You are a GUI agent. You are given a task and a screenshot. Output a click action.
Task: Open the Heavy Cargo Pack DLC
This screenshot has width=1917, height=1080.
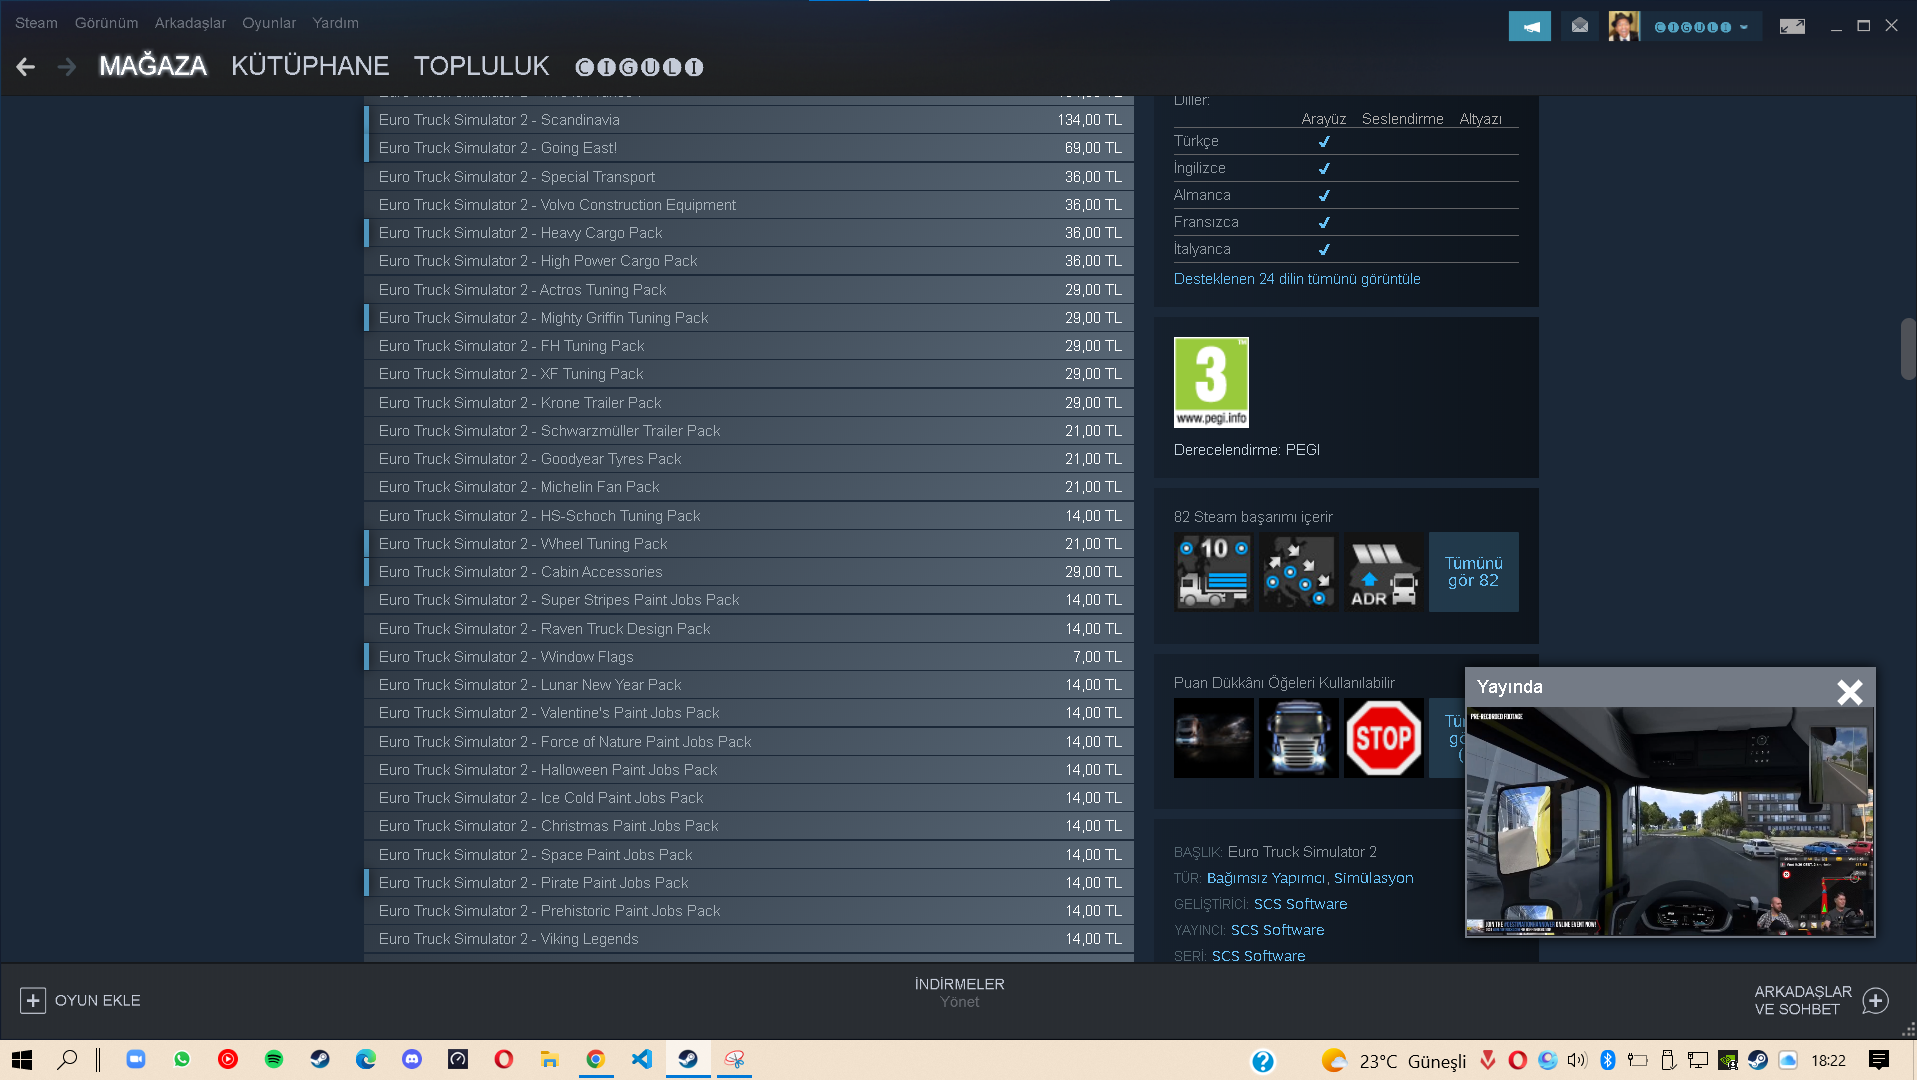click(x=749, y=233)
